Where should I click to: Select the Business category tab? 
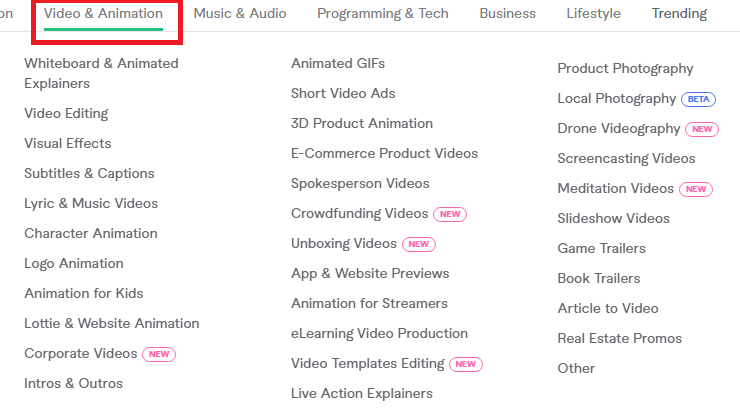(x=507, y=14)
